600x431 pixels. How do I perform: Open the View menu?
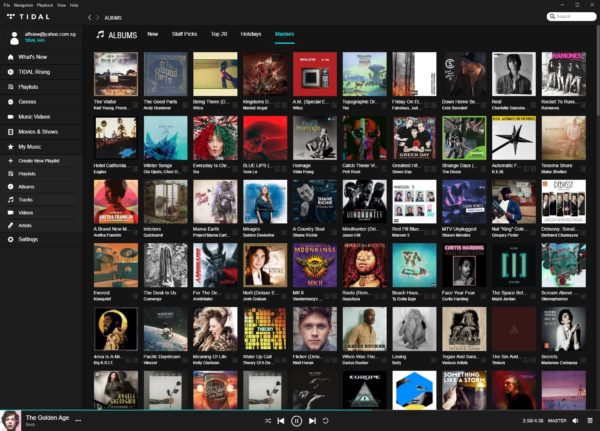(x=61, y=5)
